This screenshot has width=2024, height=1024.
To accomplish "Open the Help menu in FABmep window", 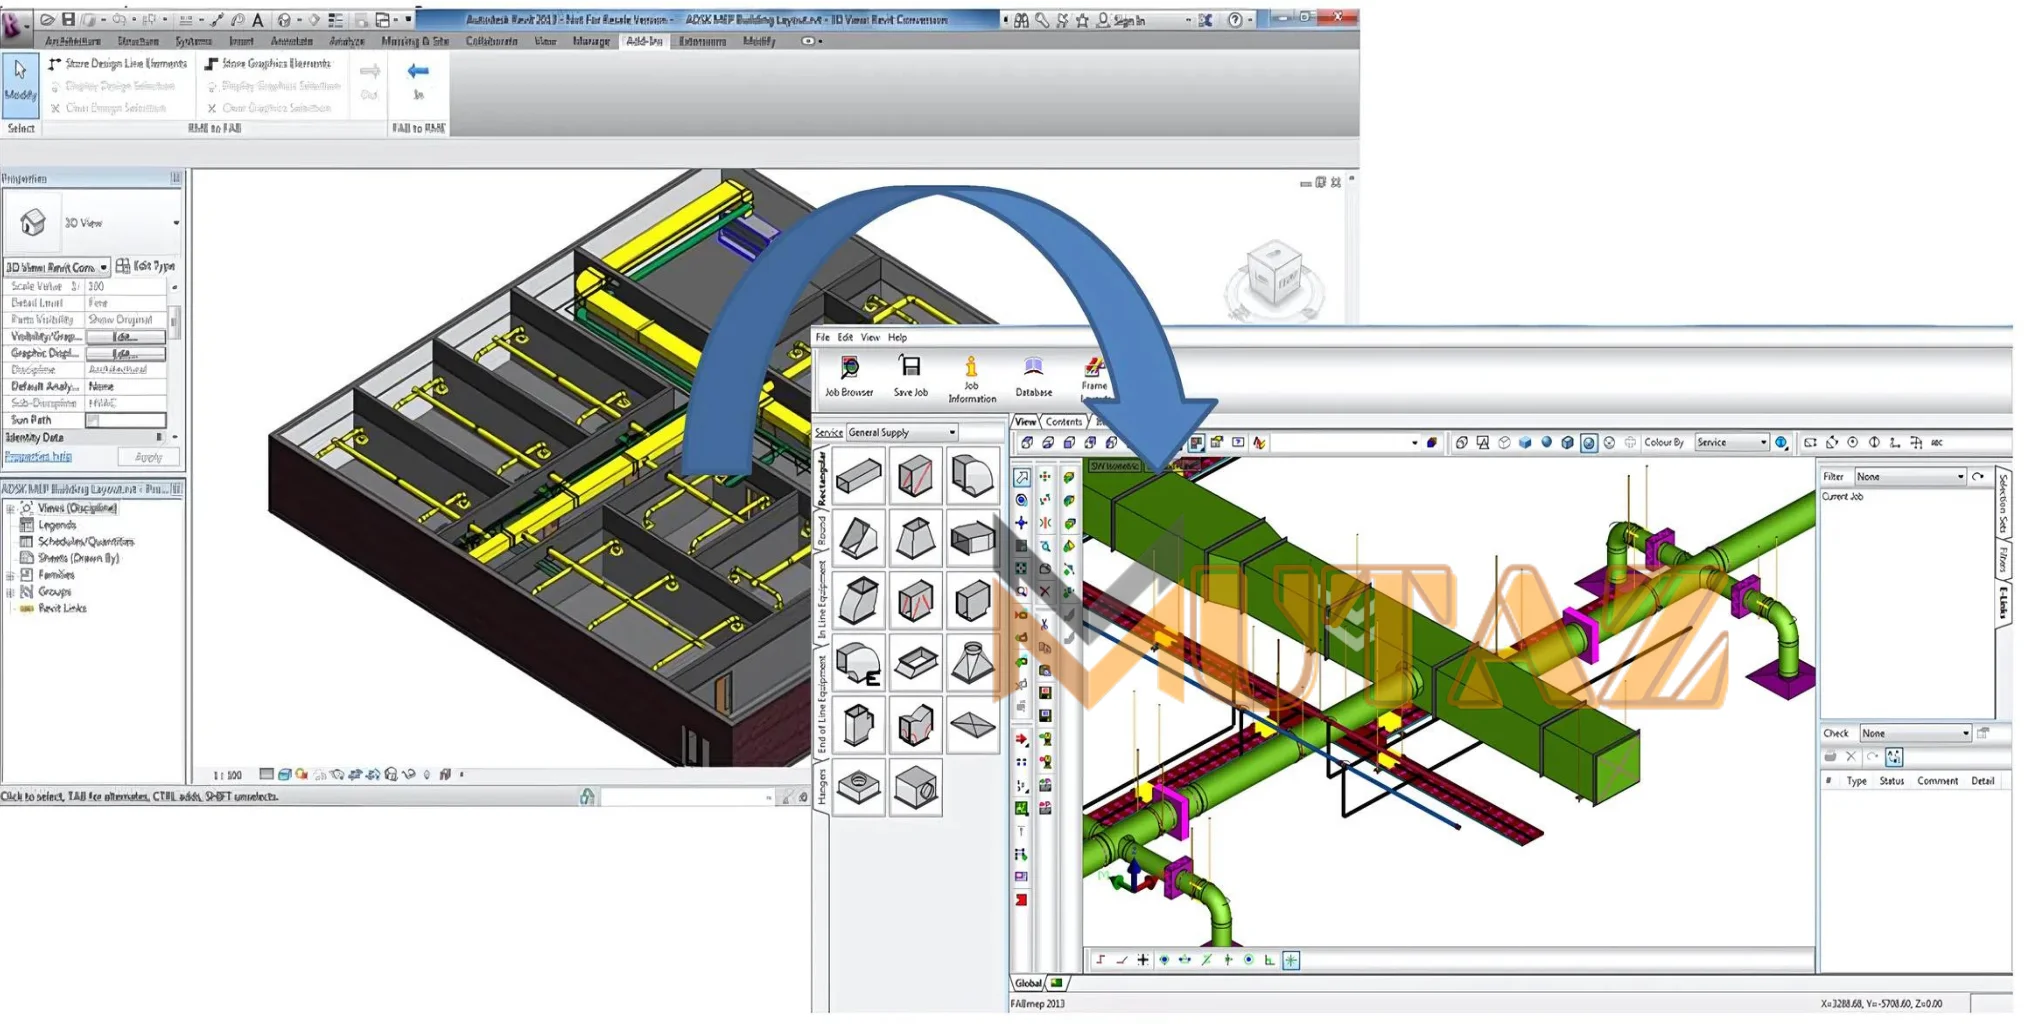I will [x=897, y=338].
